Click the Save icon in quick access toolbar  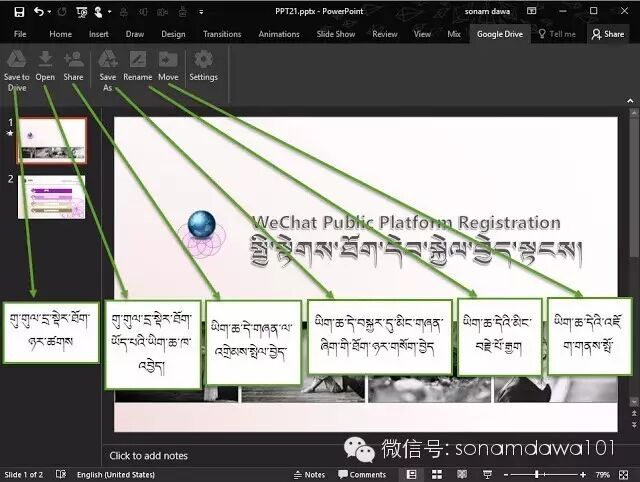(19, 12)
